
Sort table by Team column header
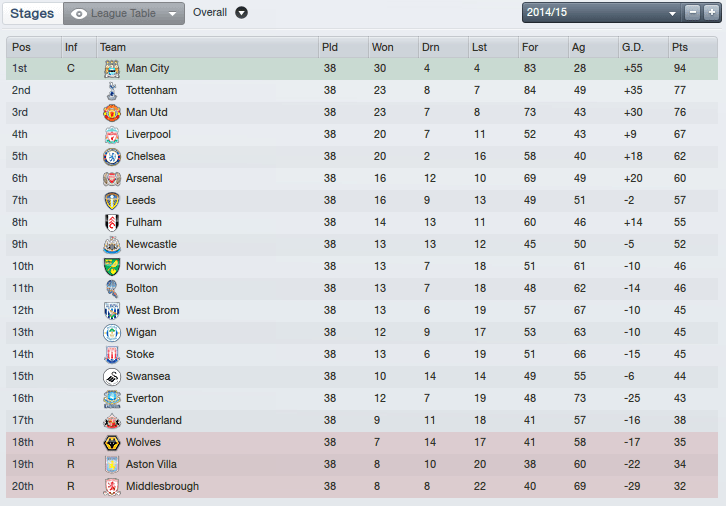pyautogui.click(x=113, y=47)
